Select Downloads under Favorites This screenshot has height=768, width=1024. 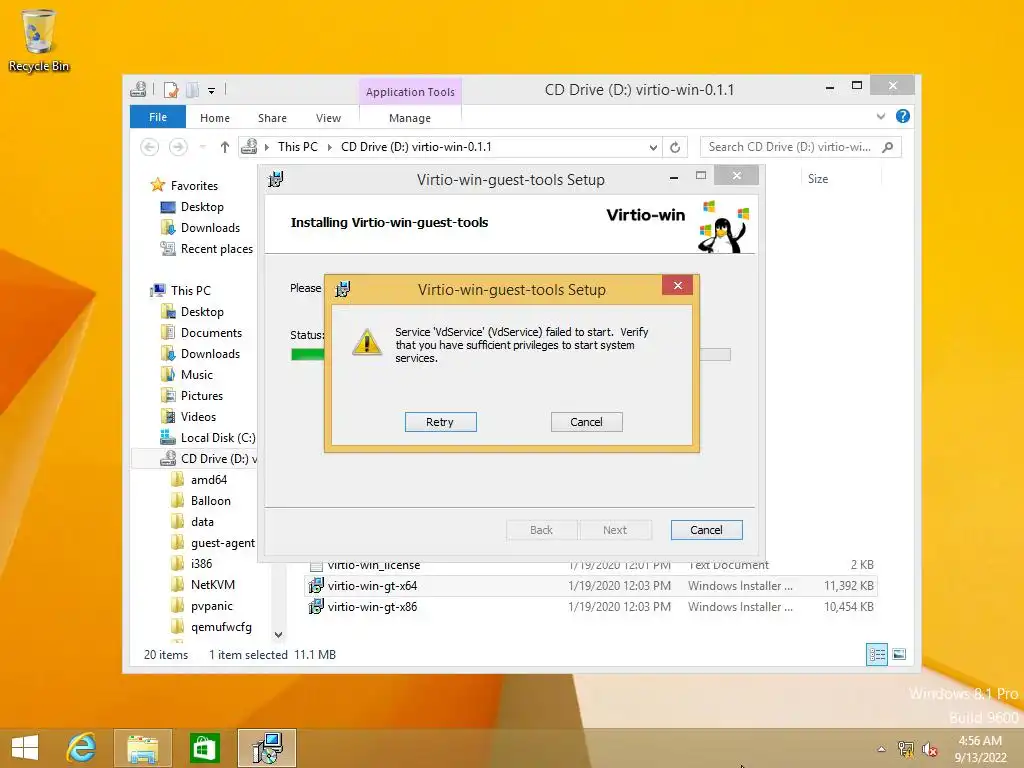coord(210,228)
